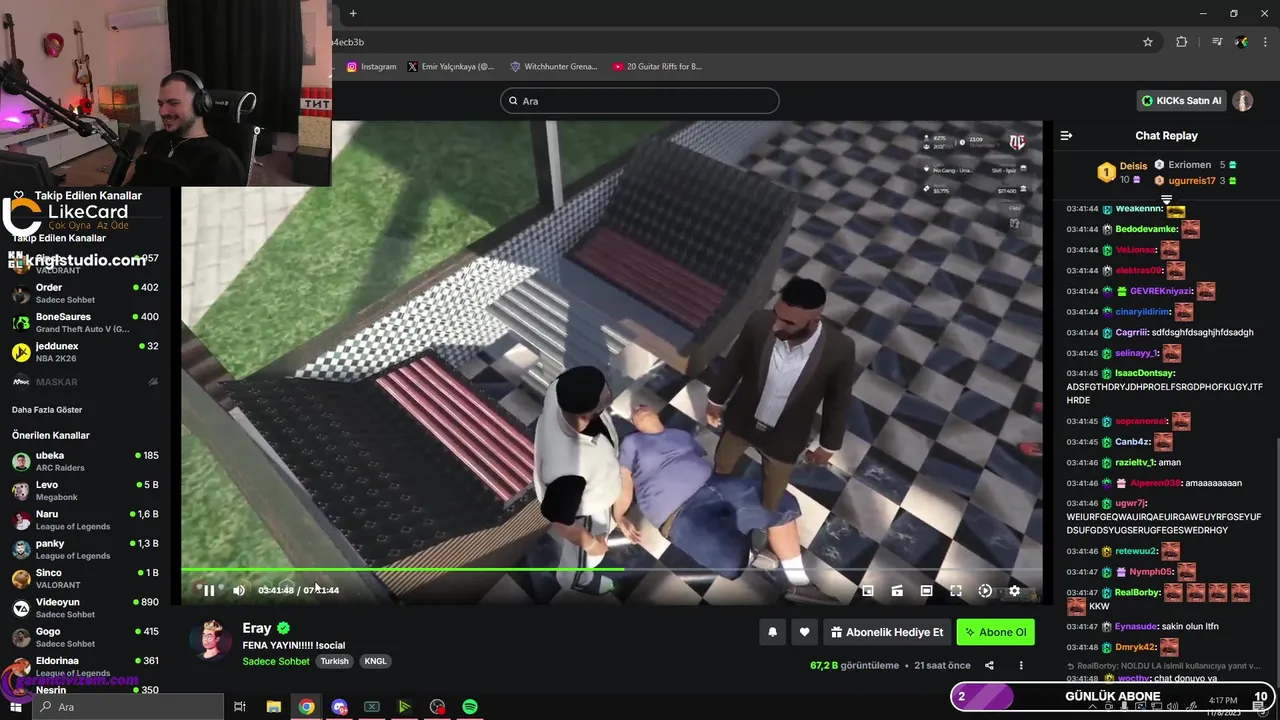The image size is (1280, 720).
Task: Open offline MASKAR channel
Action: point(85,382)
